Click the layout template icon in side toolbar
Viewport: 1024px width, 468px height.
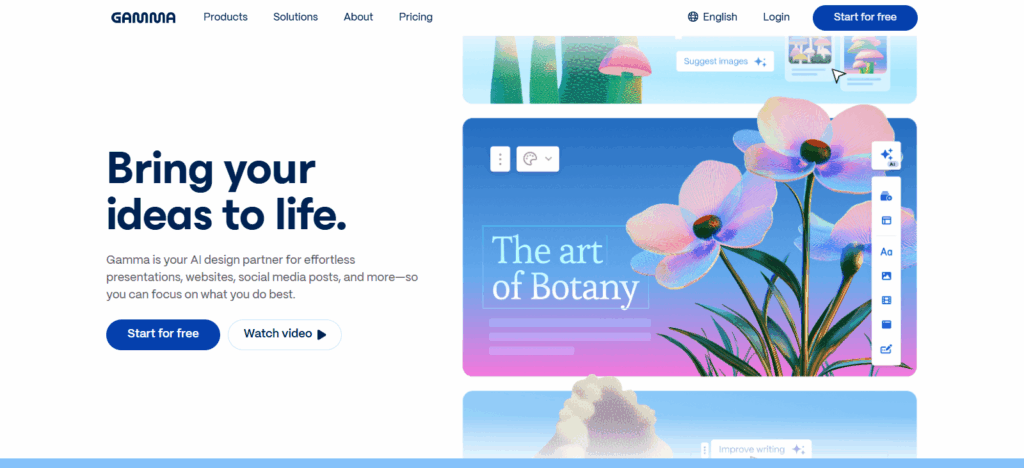pyautogui.click(x=886, y=220)
